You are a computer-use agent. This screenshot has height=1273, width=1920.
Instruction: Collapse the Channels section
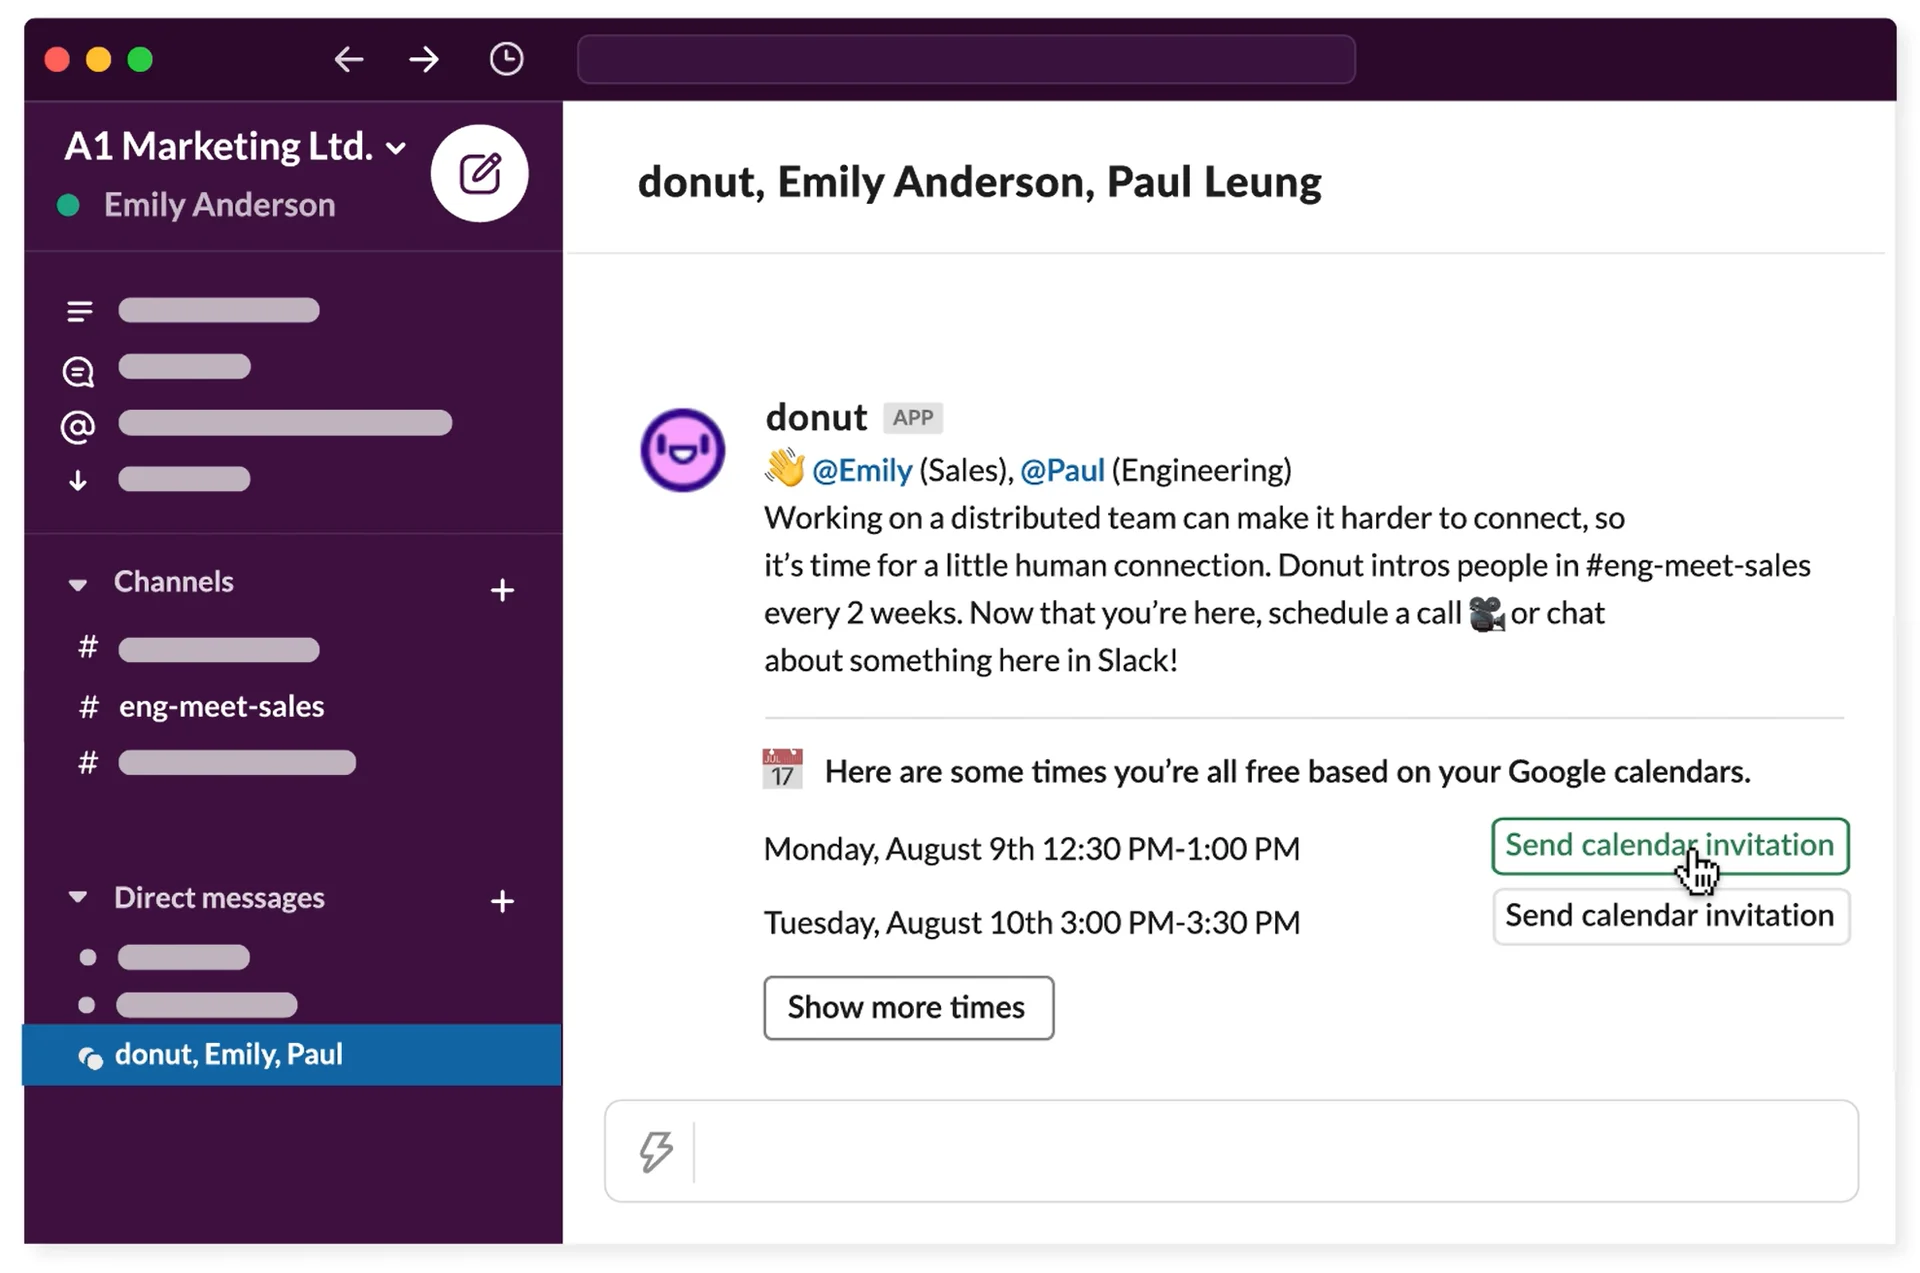(x=78, y=584)
